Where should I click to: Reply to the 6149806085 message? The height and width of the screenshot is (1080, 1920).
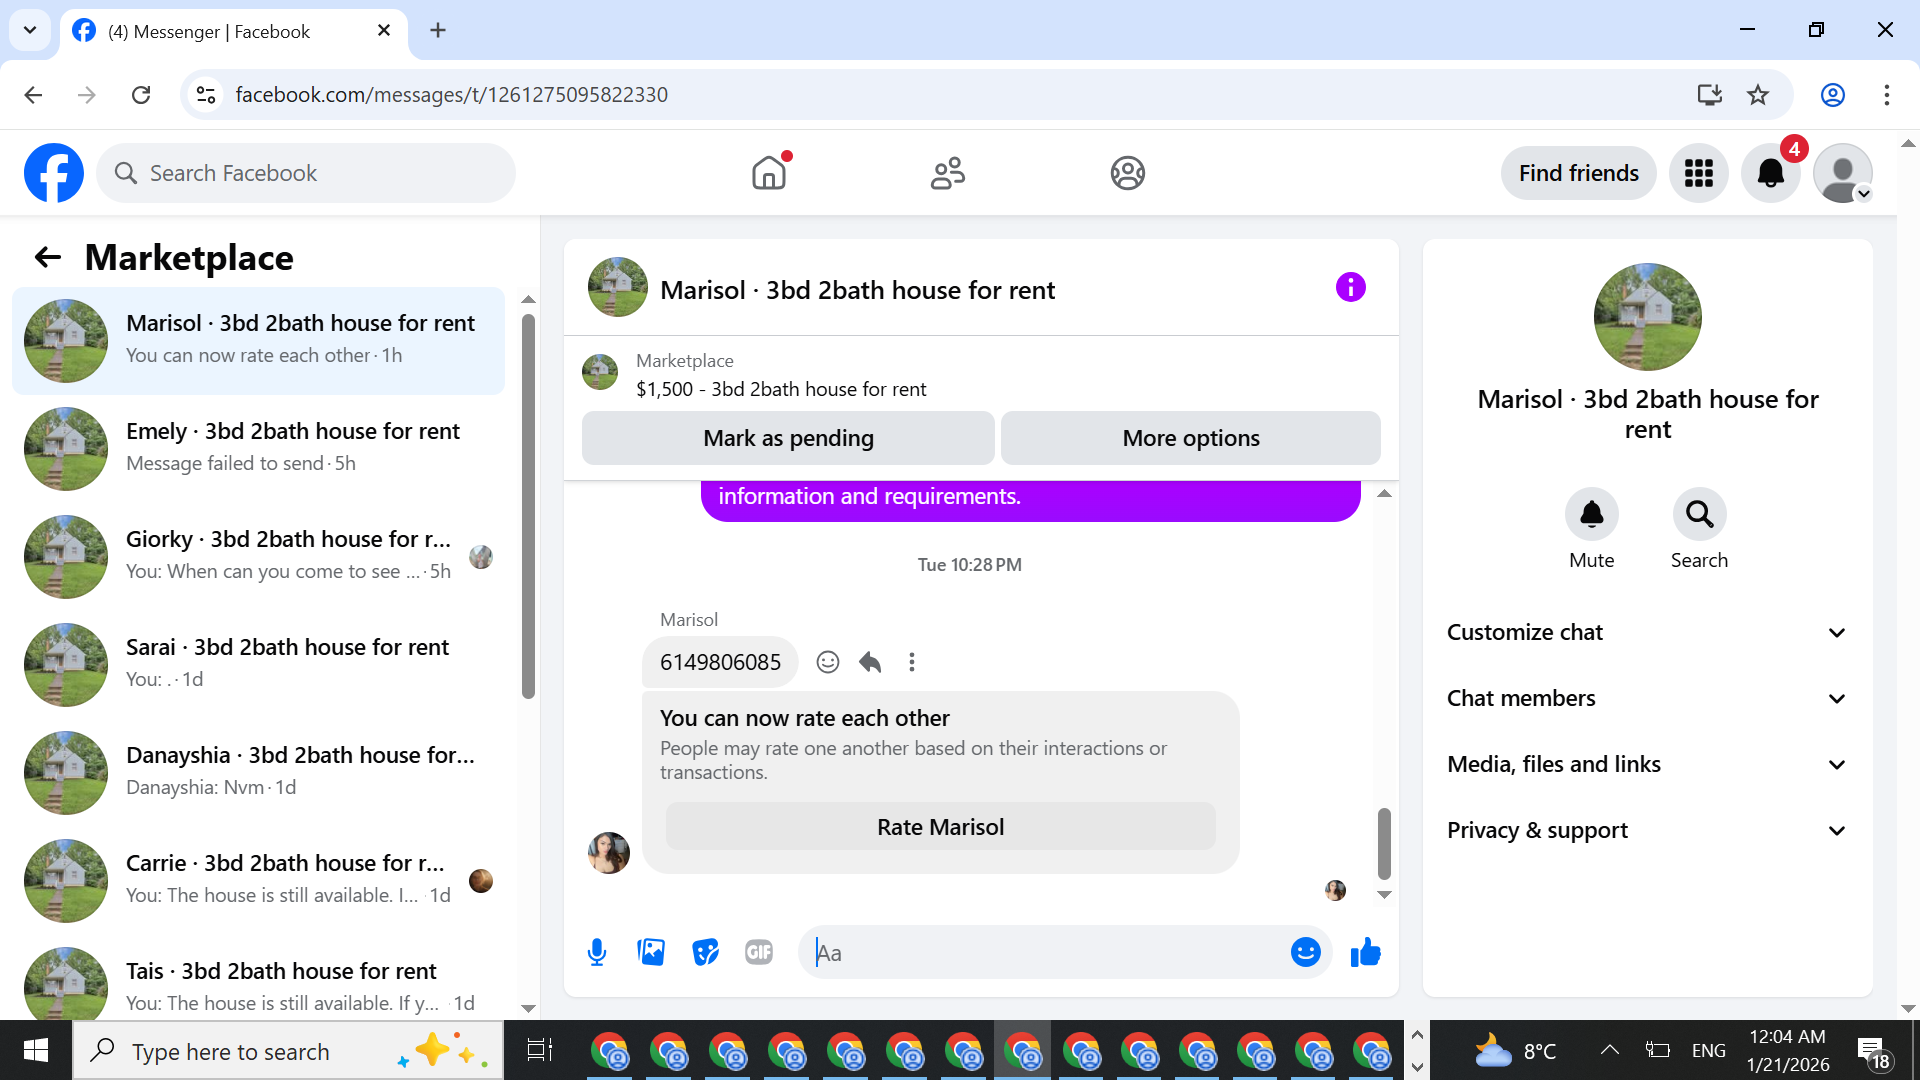pos(870,662)
